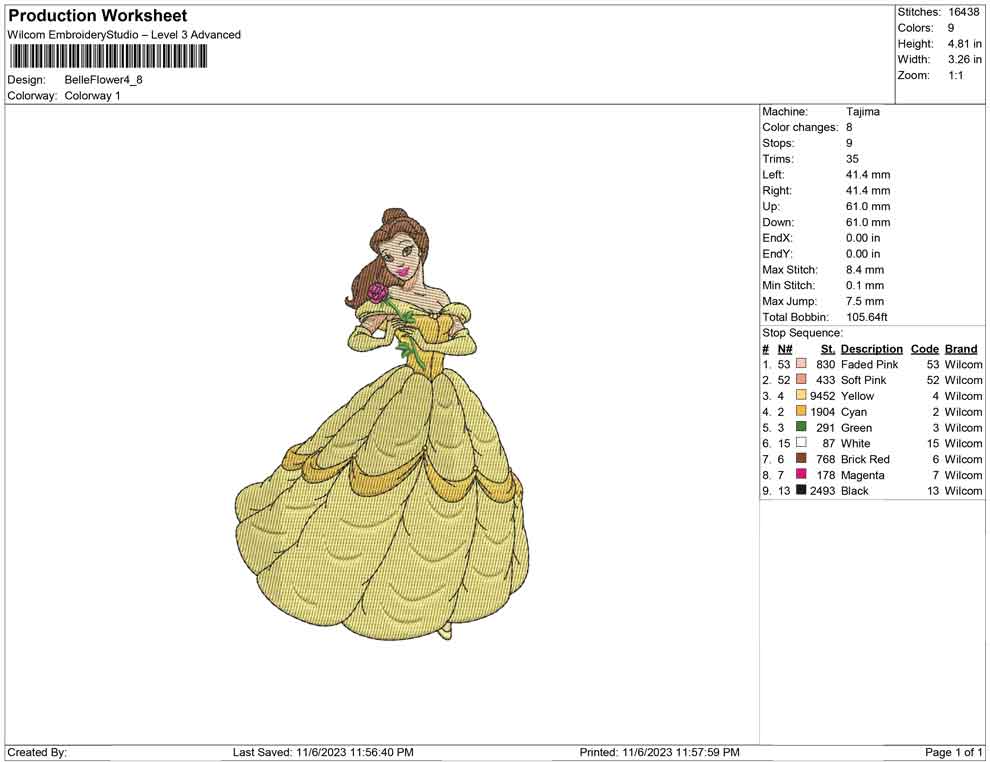Screen dimensions: 990x762
Task: Click the Machine value Tajima
Action: [x=863, y=112]
